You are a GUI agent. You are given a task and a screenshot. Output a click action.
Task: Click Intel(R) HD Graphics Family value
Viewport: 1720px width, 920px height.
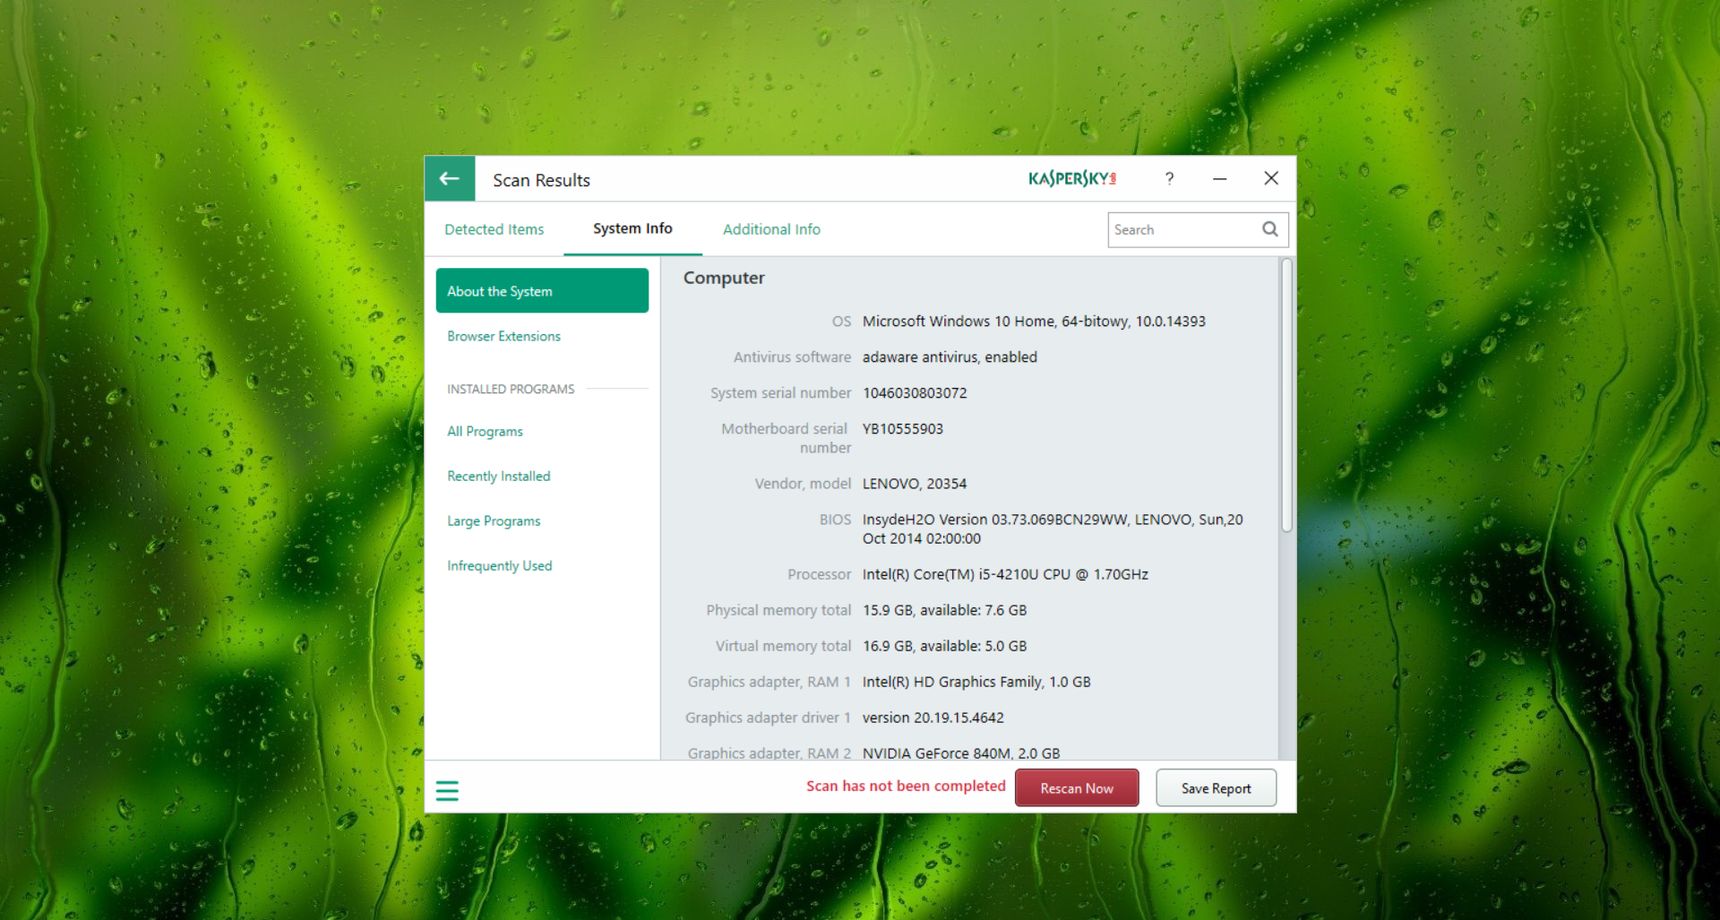[x=977, y=682]
